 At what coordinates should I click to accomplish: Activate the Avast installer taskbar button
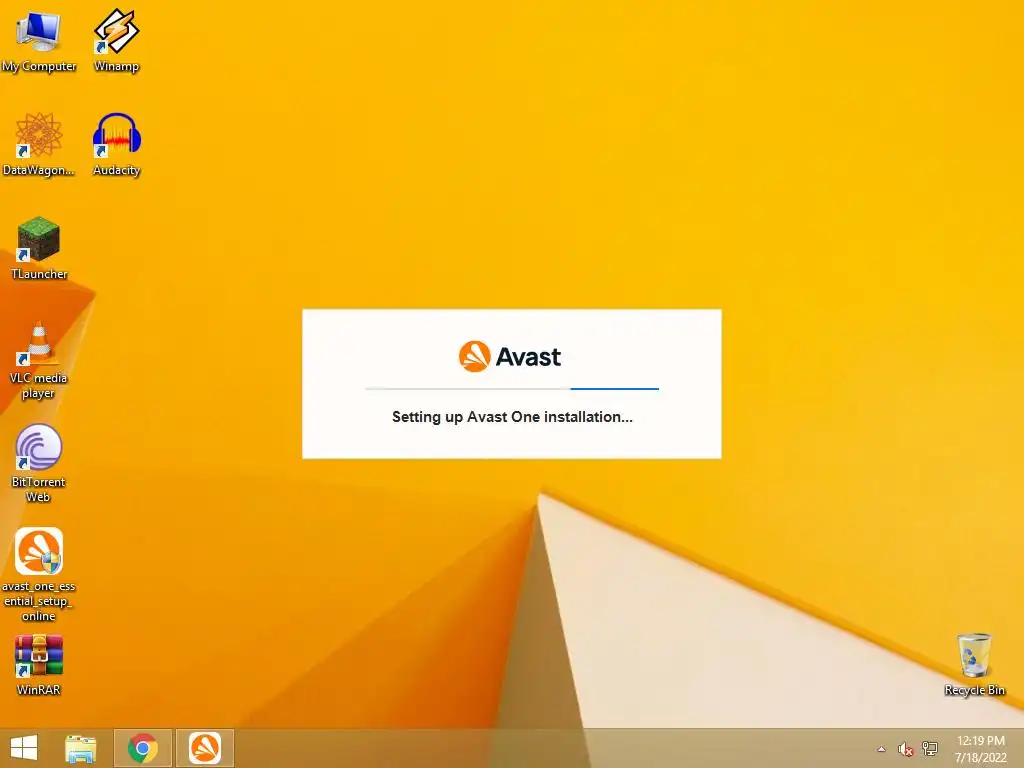pos(205,748)
